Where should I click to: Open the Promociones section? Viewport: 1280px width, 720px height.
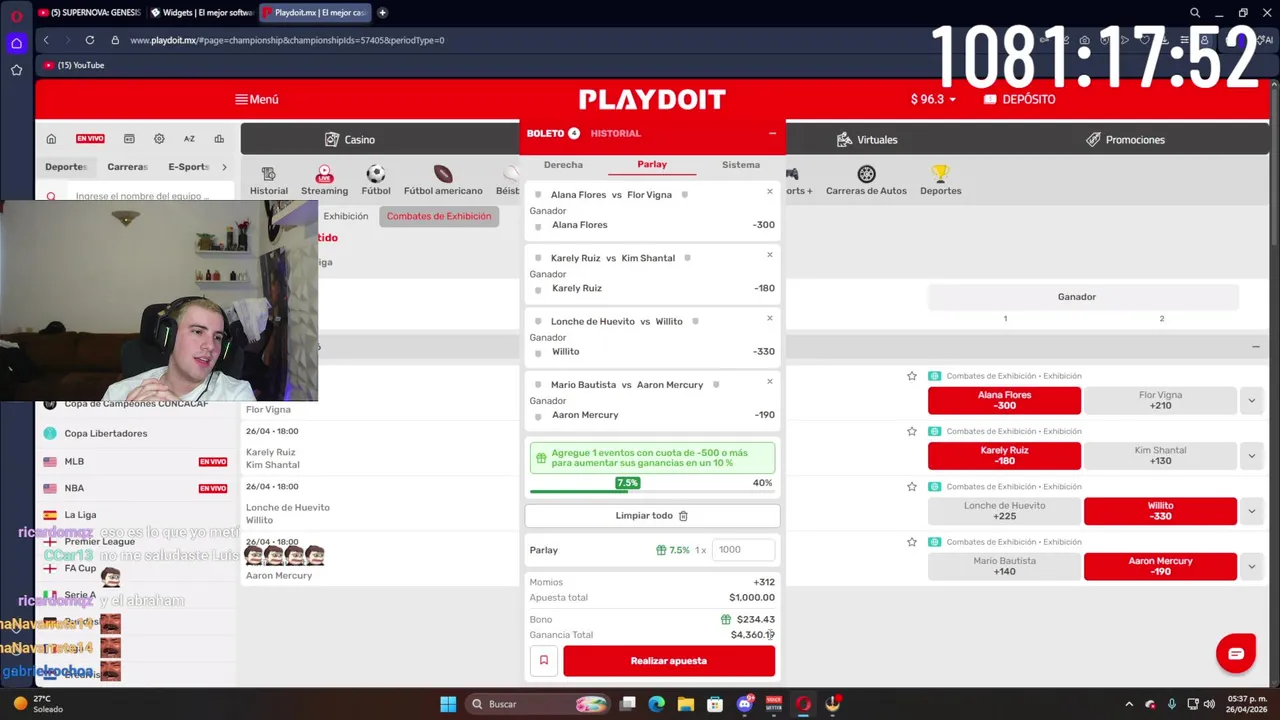1125,140
